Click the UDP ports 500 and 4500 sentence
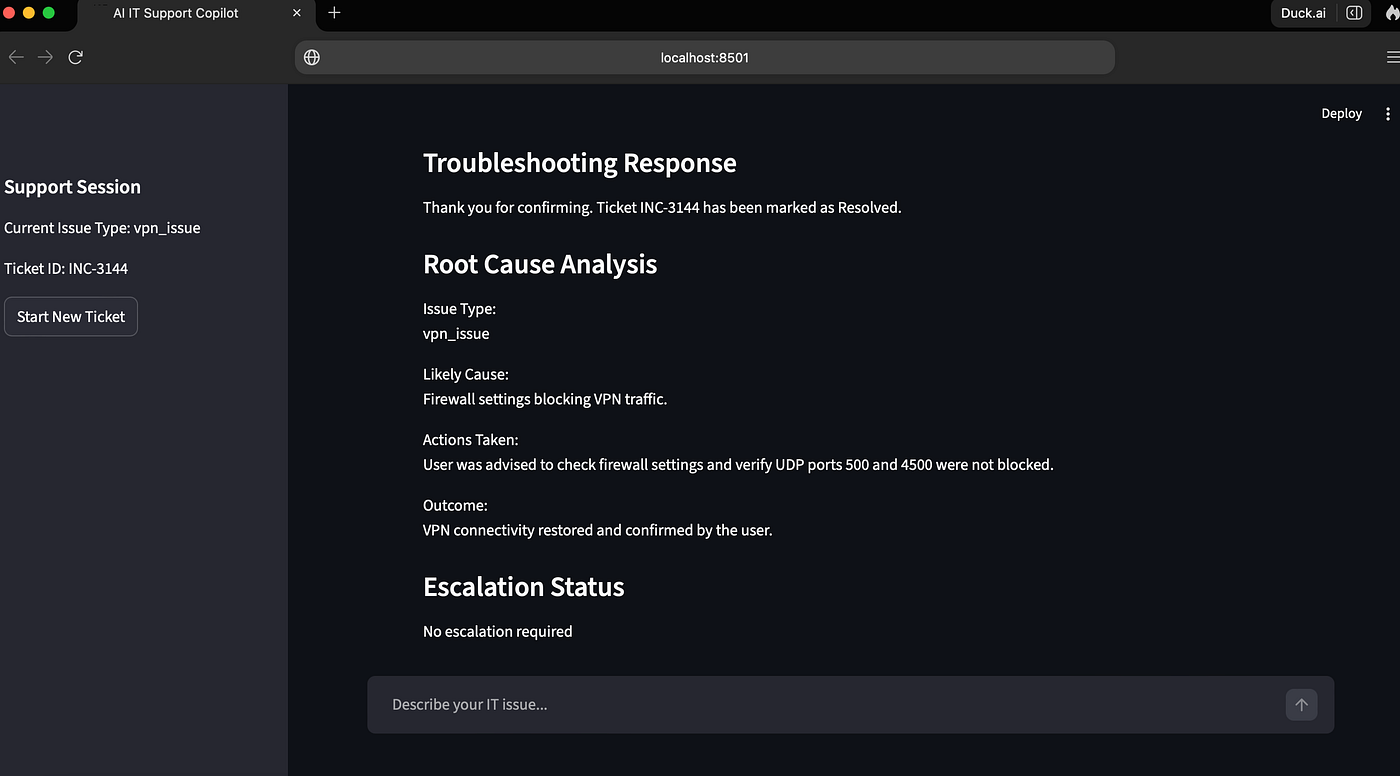The image size is (1400, 776). 738,465
